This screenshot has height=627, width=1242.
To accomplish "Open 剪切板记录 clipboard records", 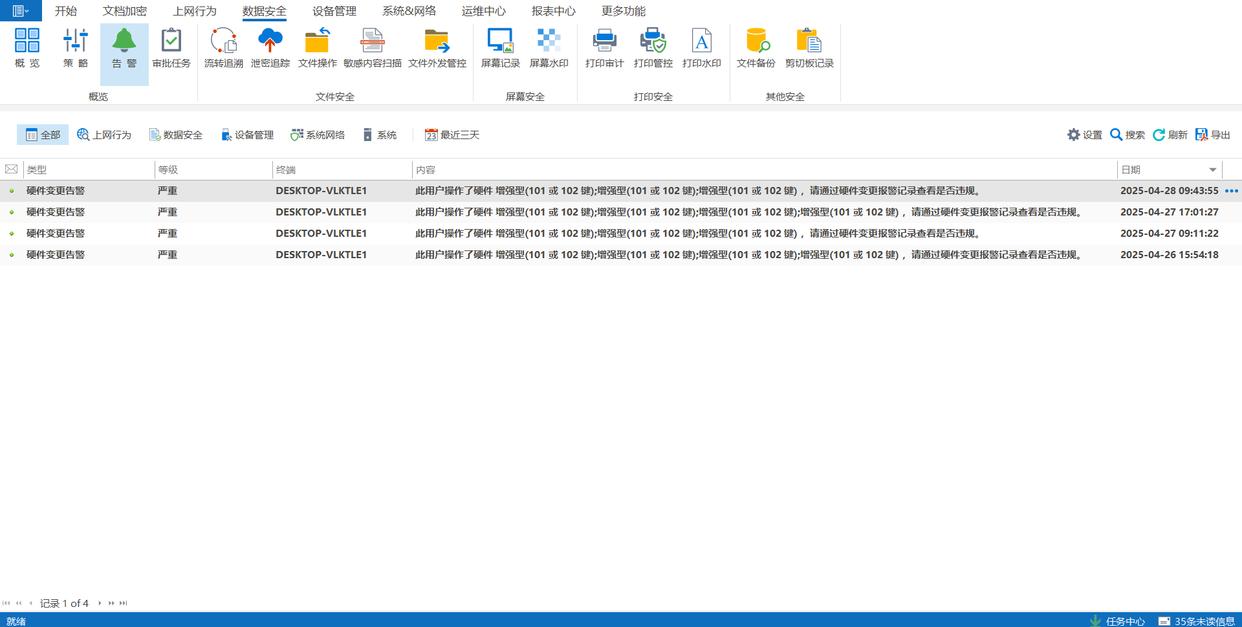I will tap(809, 49).
